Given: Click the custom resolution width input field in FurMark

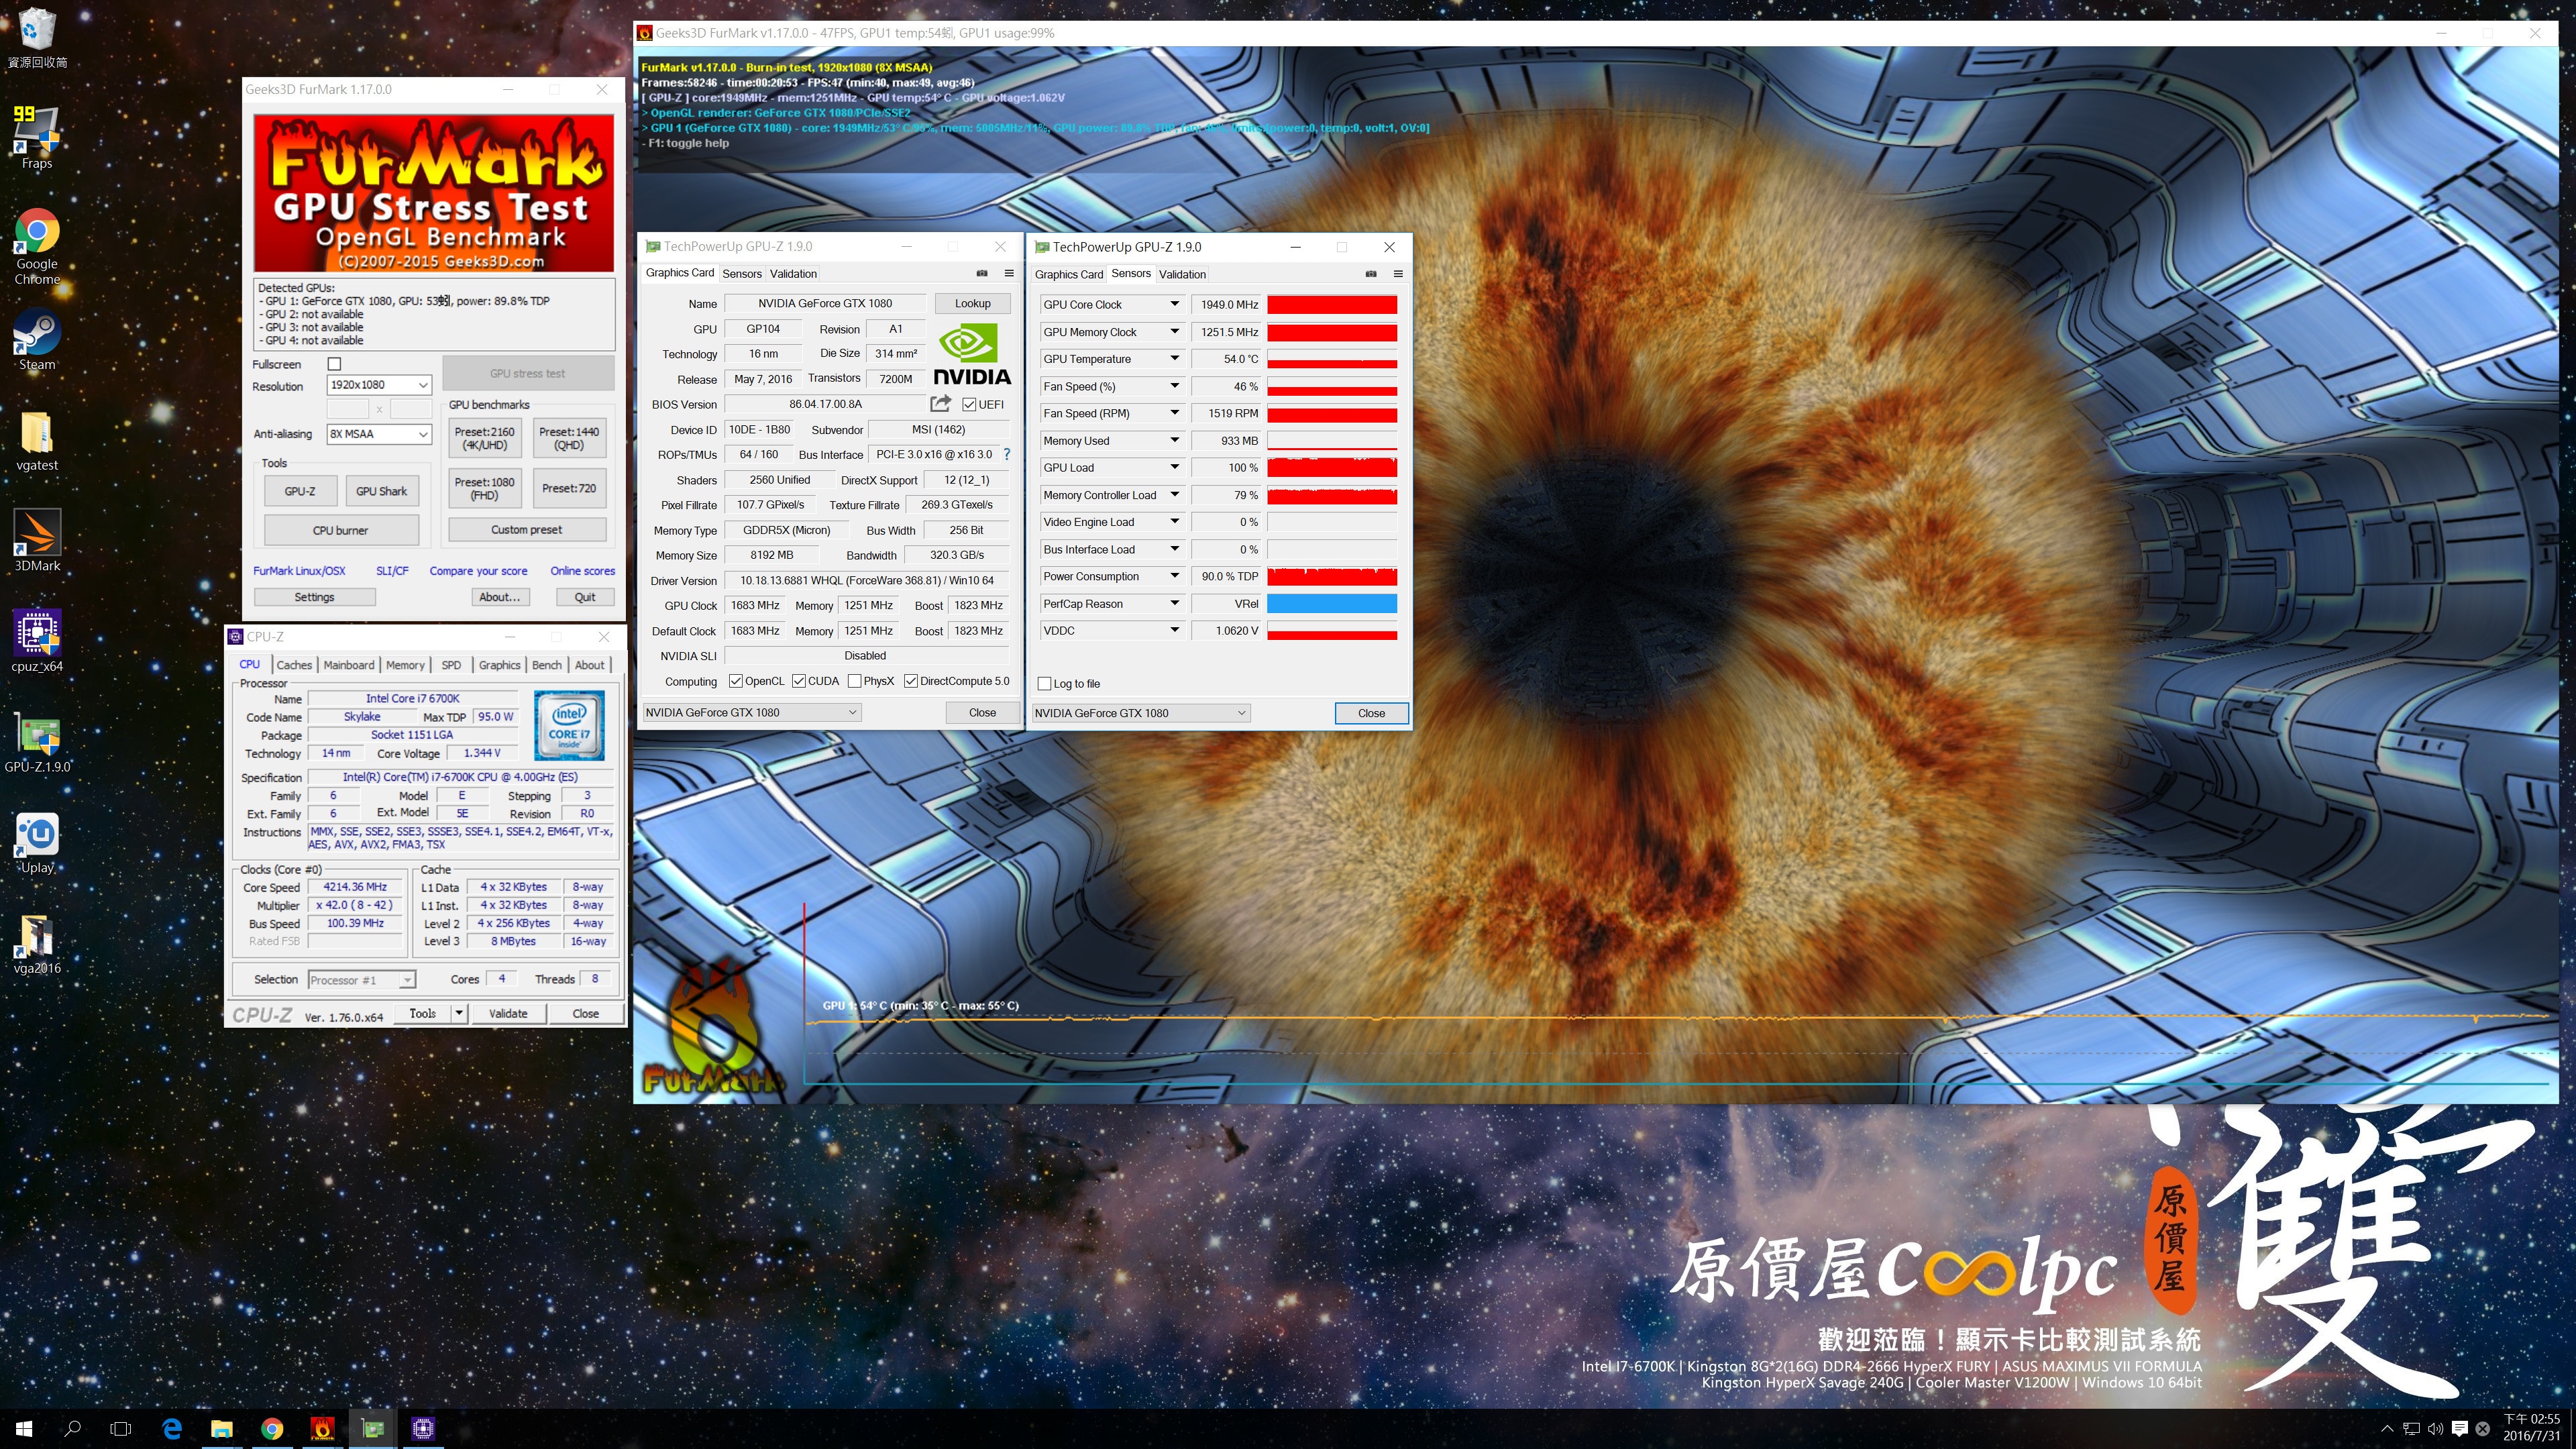Looking at the screenshot, I should pos(348,409).
